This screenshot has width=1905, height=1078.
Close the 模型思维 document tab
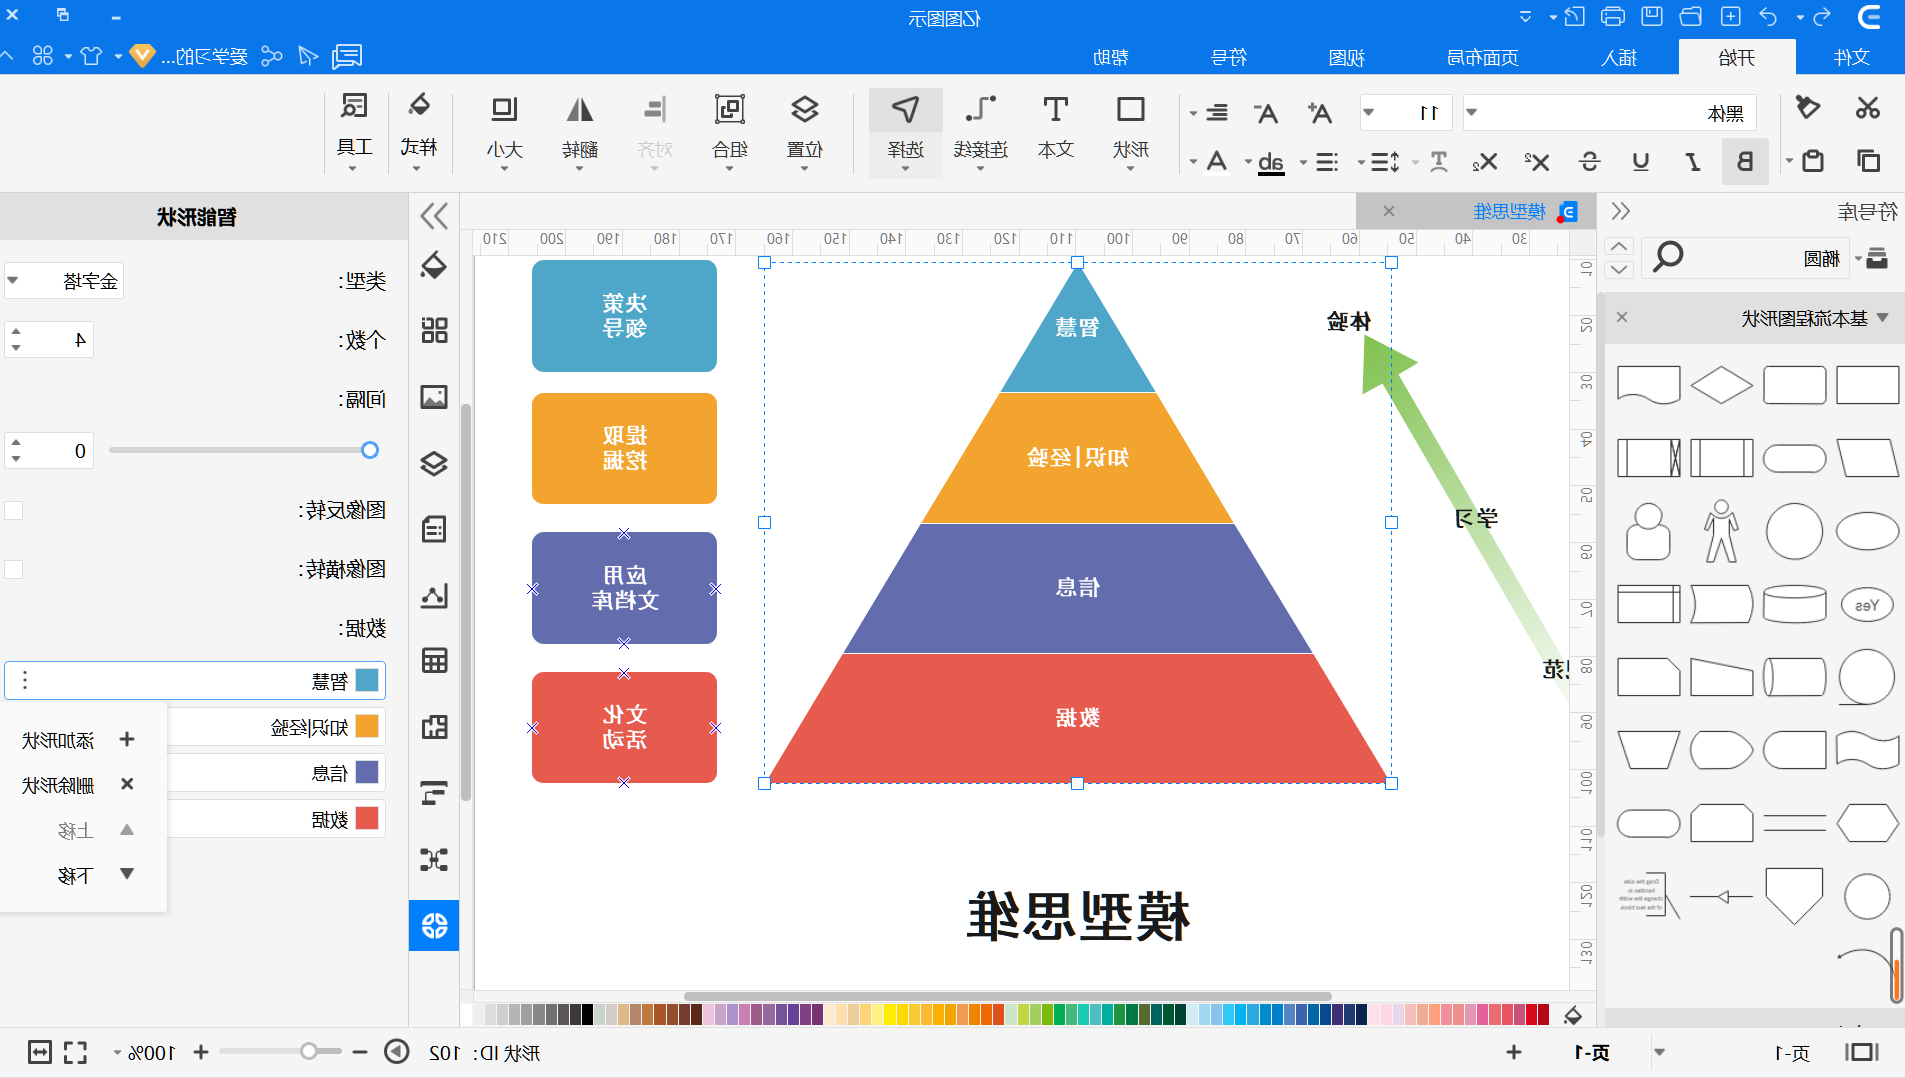coord(1389,211)
